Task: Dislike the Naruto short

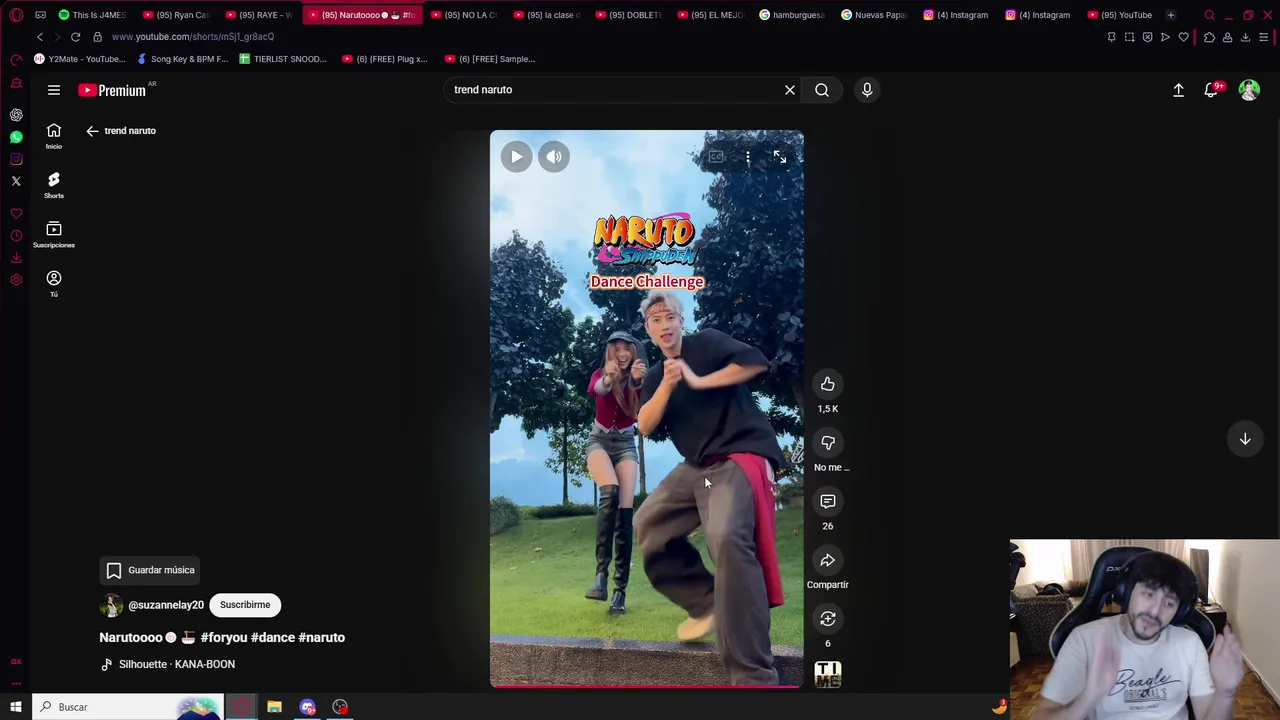Action: click(828, 443)
